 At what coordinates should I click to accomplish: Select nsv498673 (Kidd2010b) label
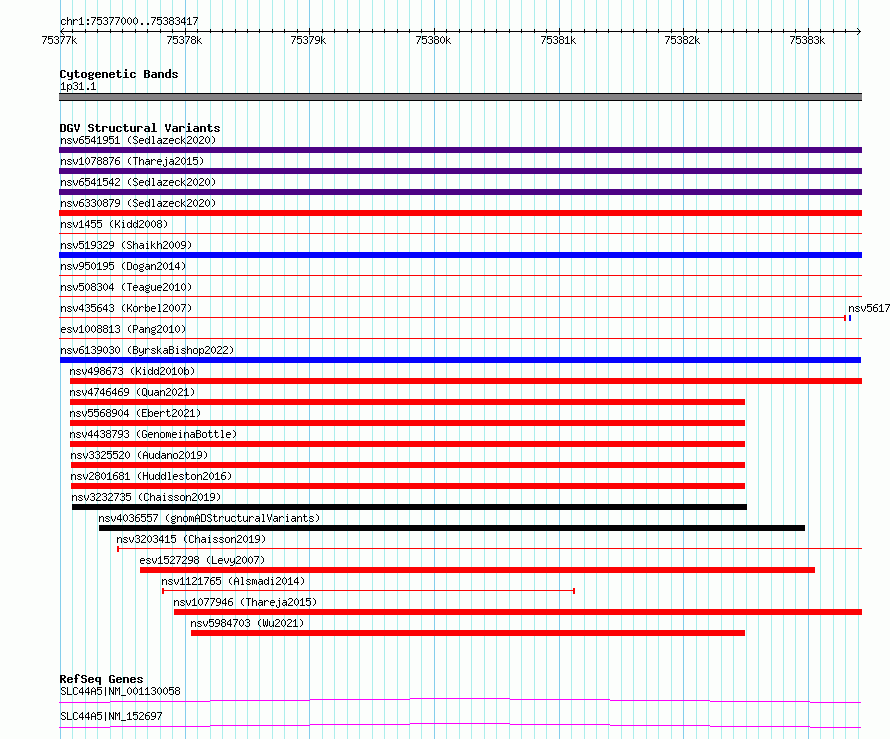132,371
